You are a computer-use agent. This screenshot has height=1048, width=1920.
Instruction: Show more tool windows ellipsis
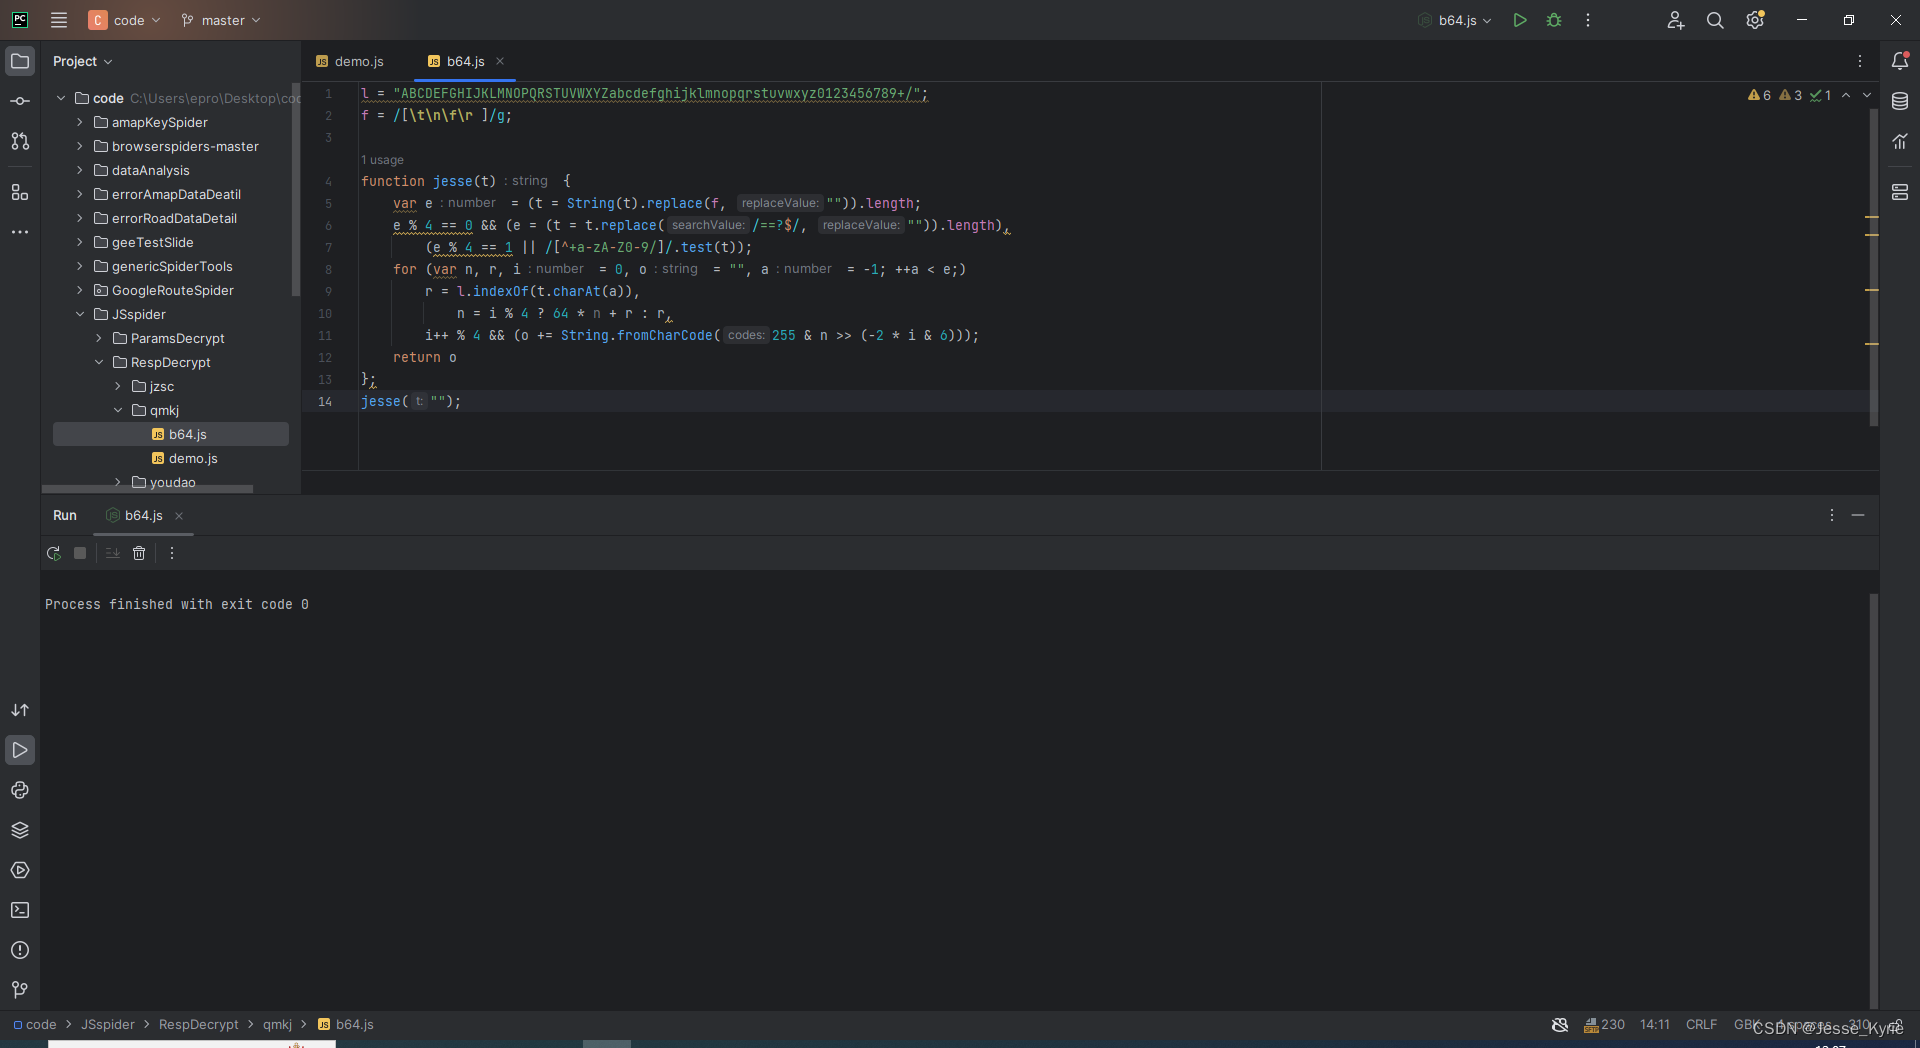click(20, 232)
